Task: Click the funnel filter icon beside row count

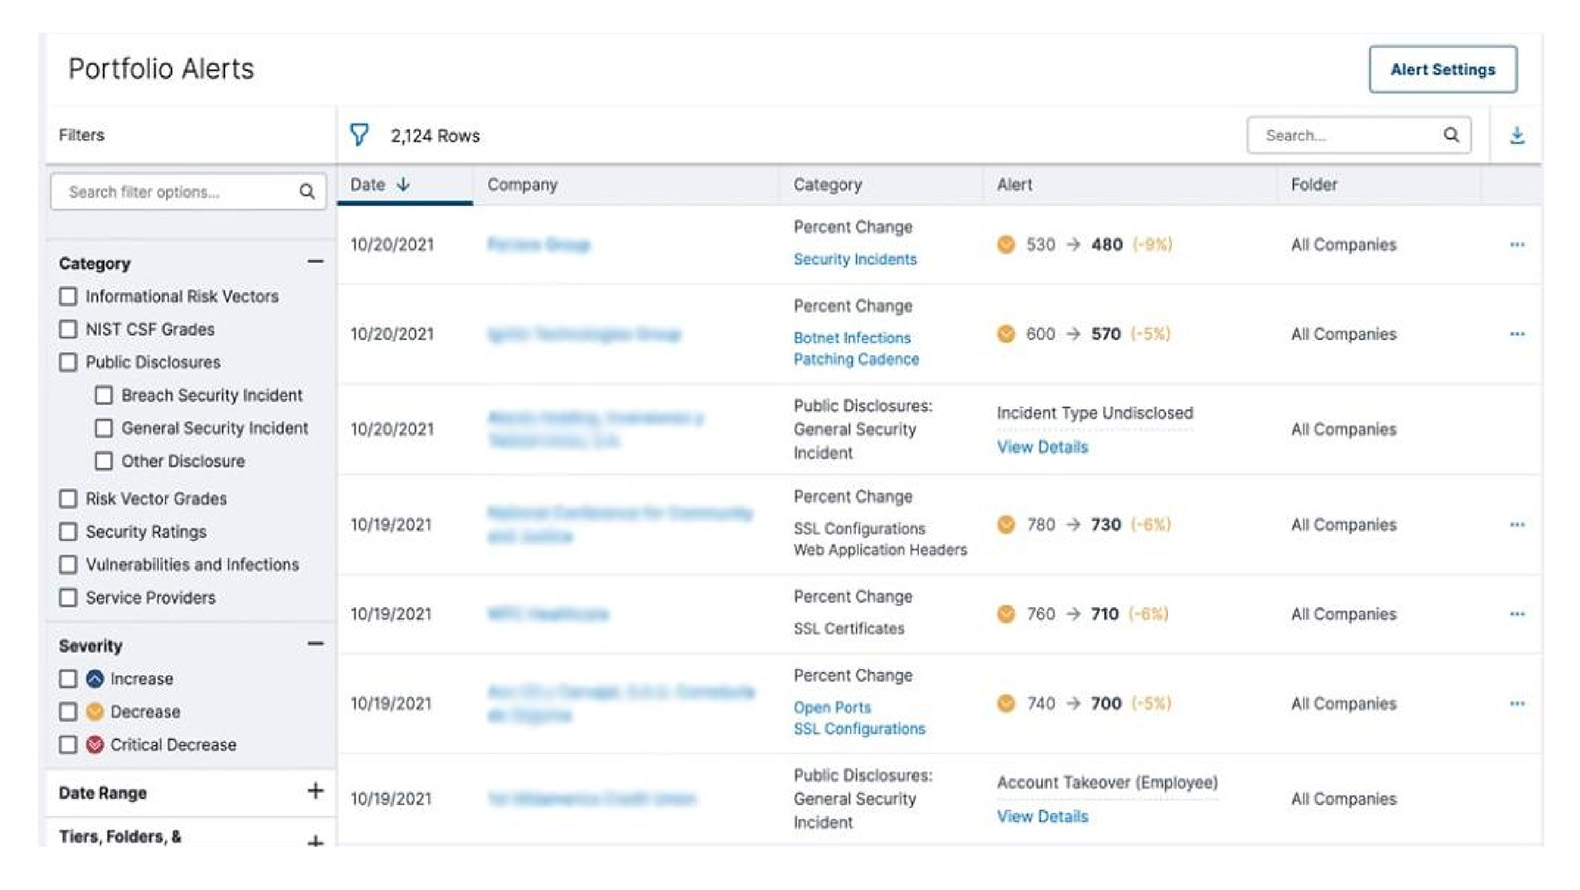Action: point(359,135)
